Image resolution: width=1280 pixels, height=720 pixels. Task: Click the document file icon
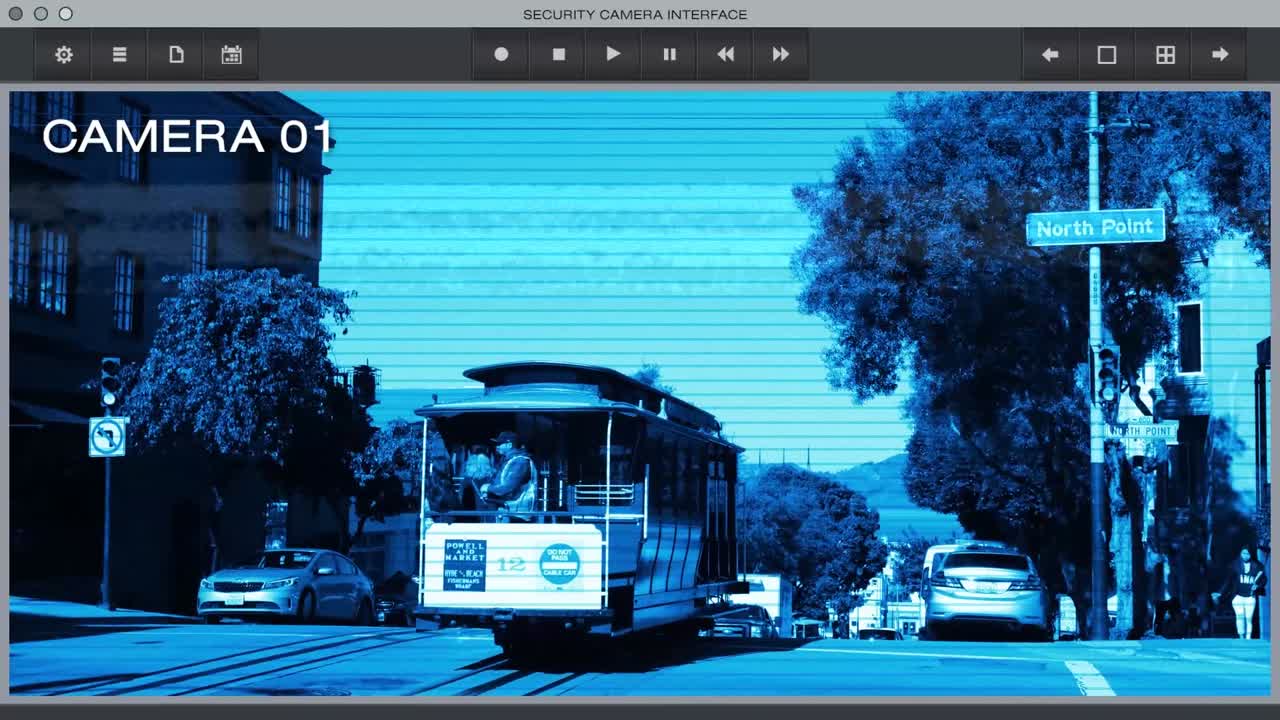point(176,55)
